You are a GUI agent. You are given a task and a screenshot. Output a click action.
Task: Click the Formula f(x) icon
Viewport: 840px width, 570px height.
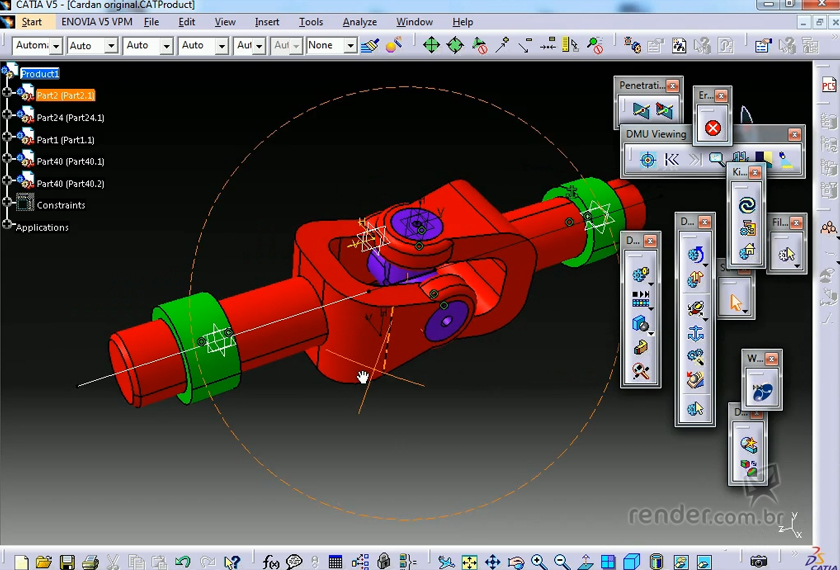[271, 563]
